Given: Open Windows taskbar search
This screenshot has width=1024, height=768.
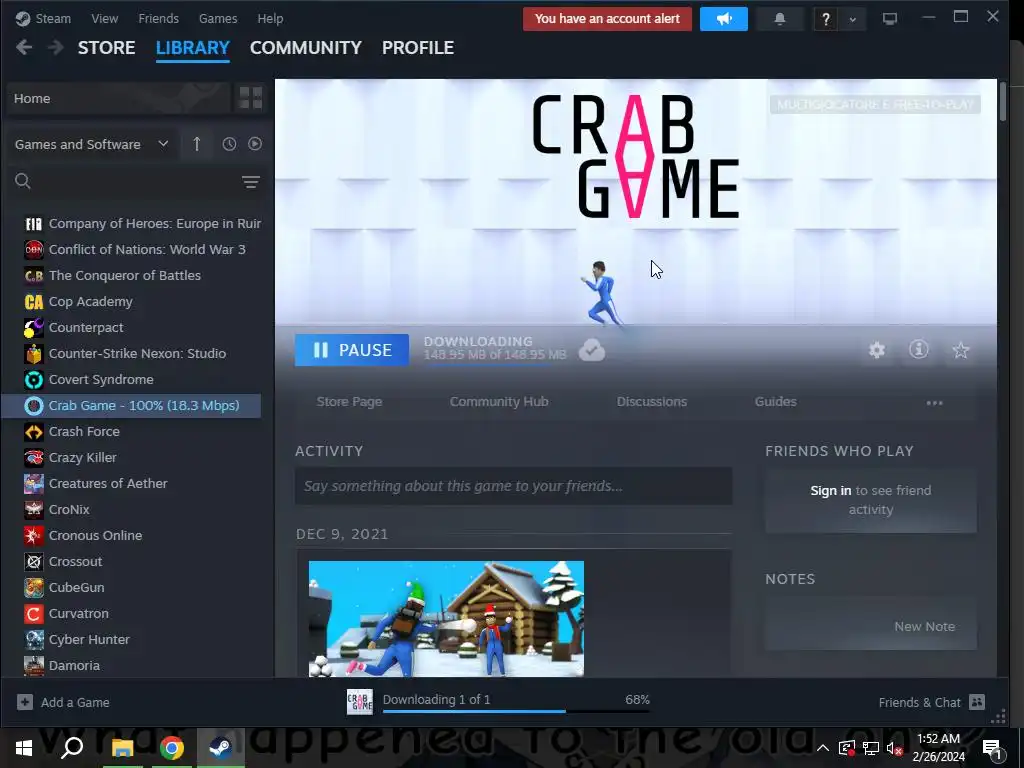Looking at the screenshot, I should click(x=72, y=747).
